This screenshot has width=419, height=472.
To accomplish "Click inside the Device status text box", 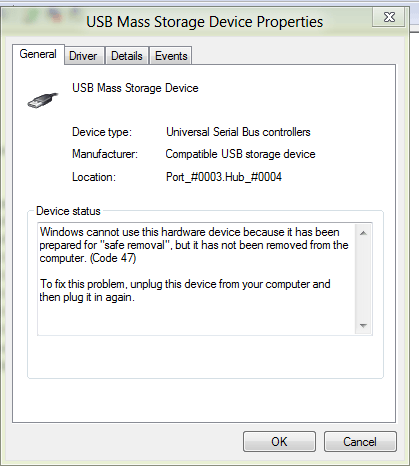I will coord(197,279).
